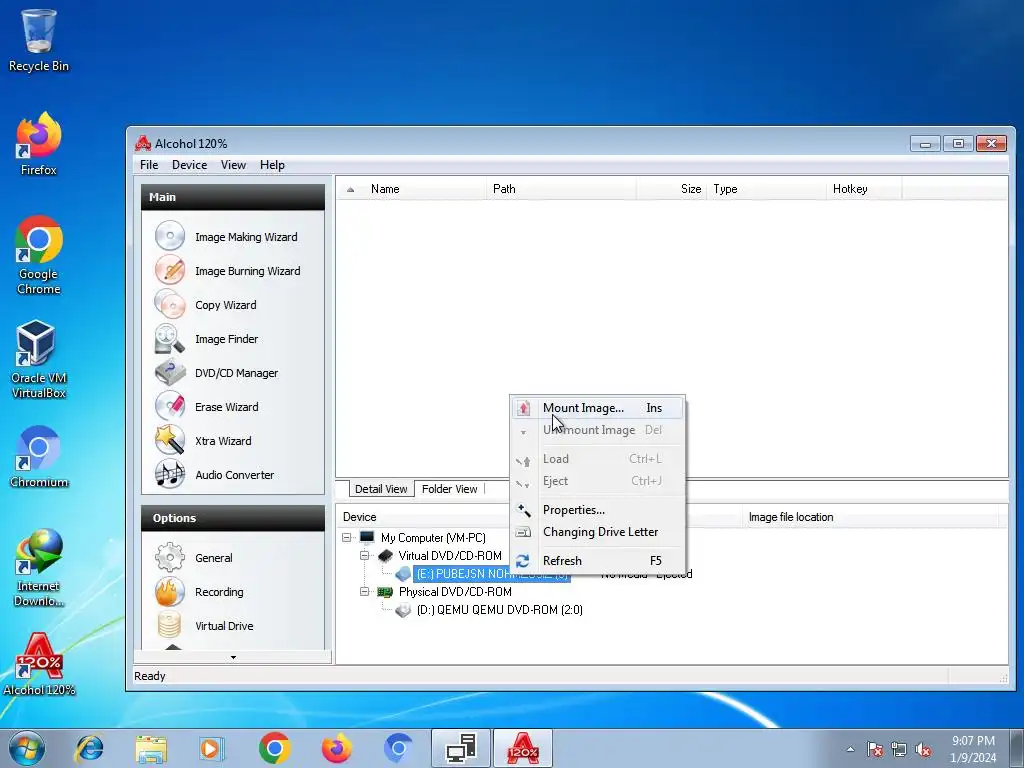The width and height of the screenshot is (1024, 768).
Task: Open Google Chrome desktop shortcut
Action: (x=39, y=255)
